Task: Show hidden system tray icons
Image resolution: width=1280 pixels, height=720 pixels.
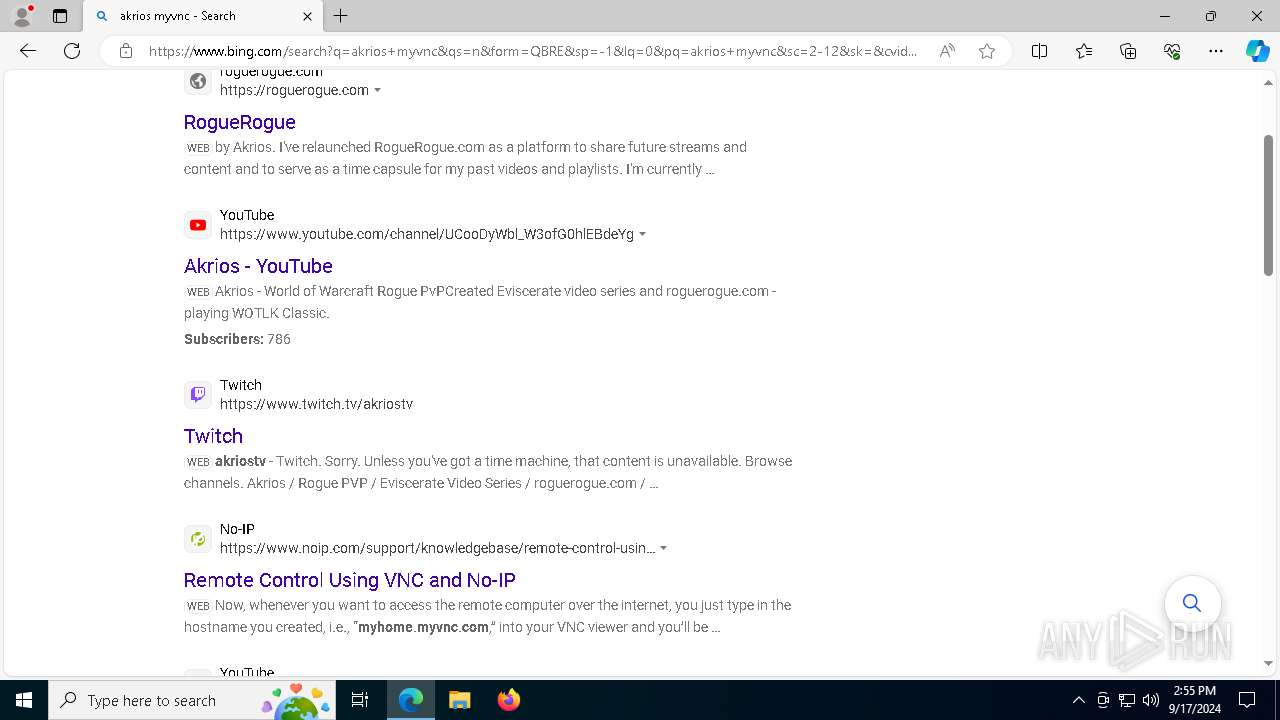Action: click(1078, 700)
